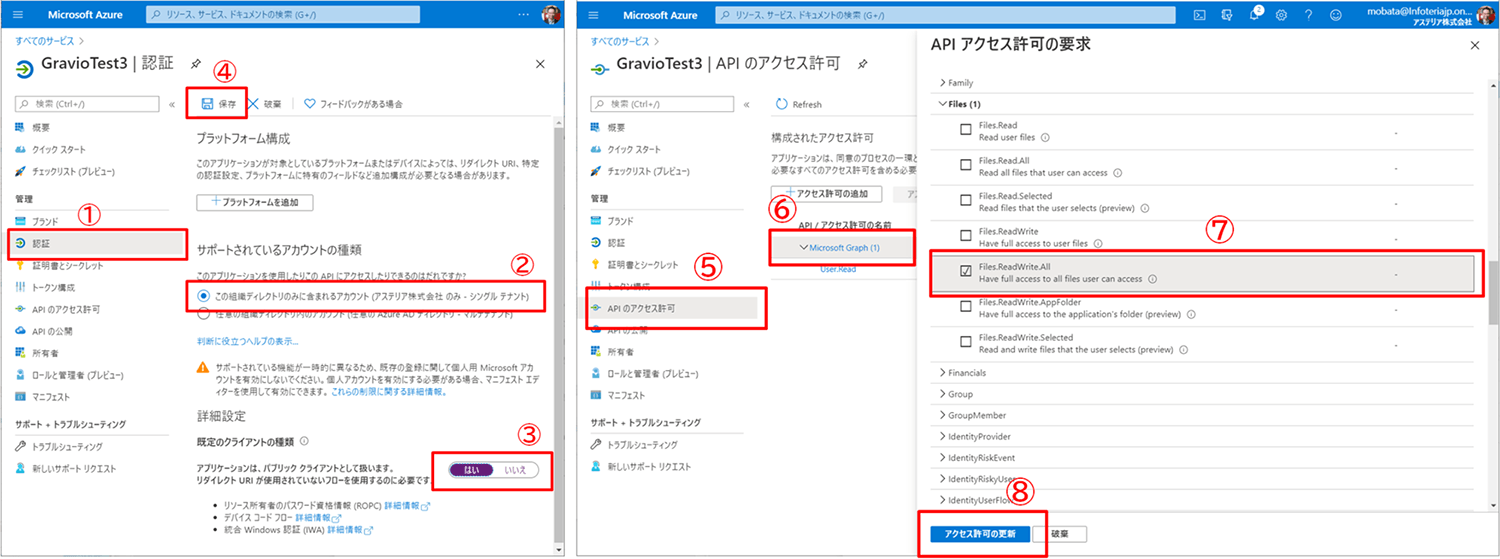Check the Files.ReadWrite permission
This screenshot has width=1500, height=559.
pos(966,234)
